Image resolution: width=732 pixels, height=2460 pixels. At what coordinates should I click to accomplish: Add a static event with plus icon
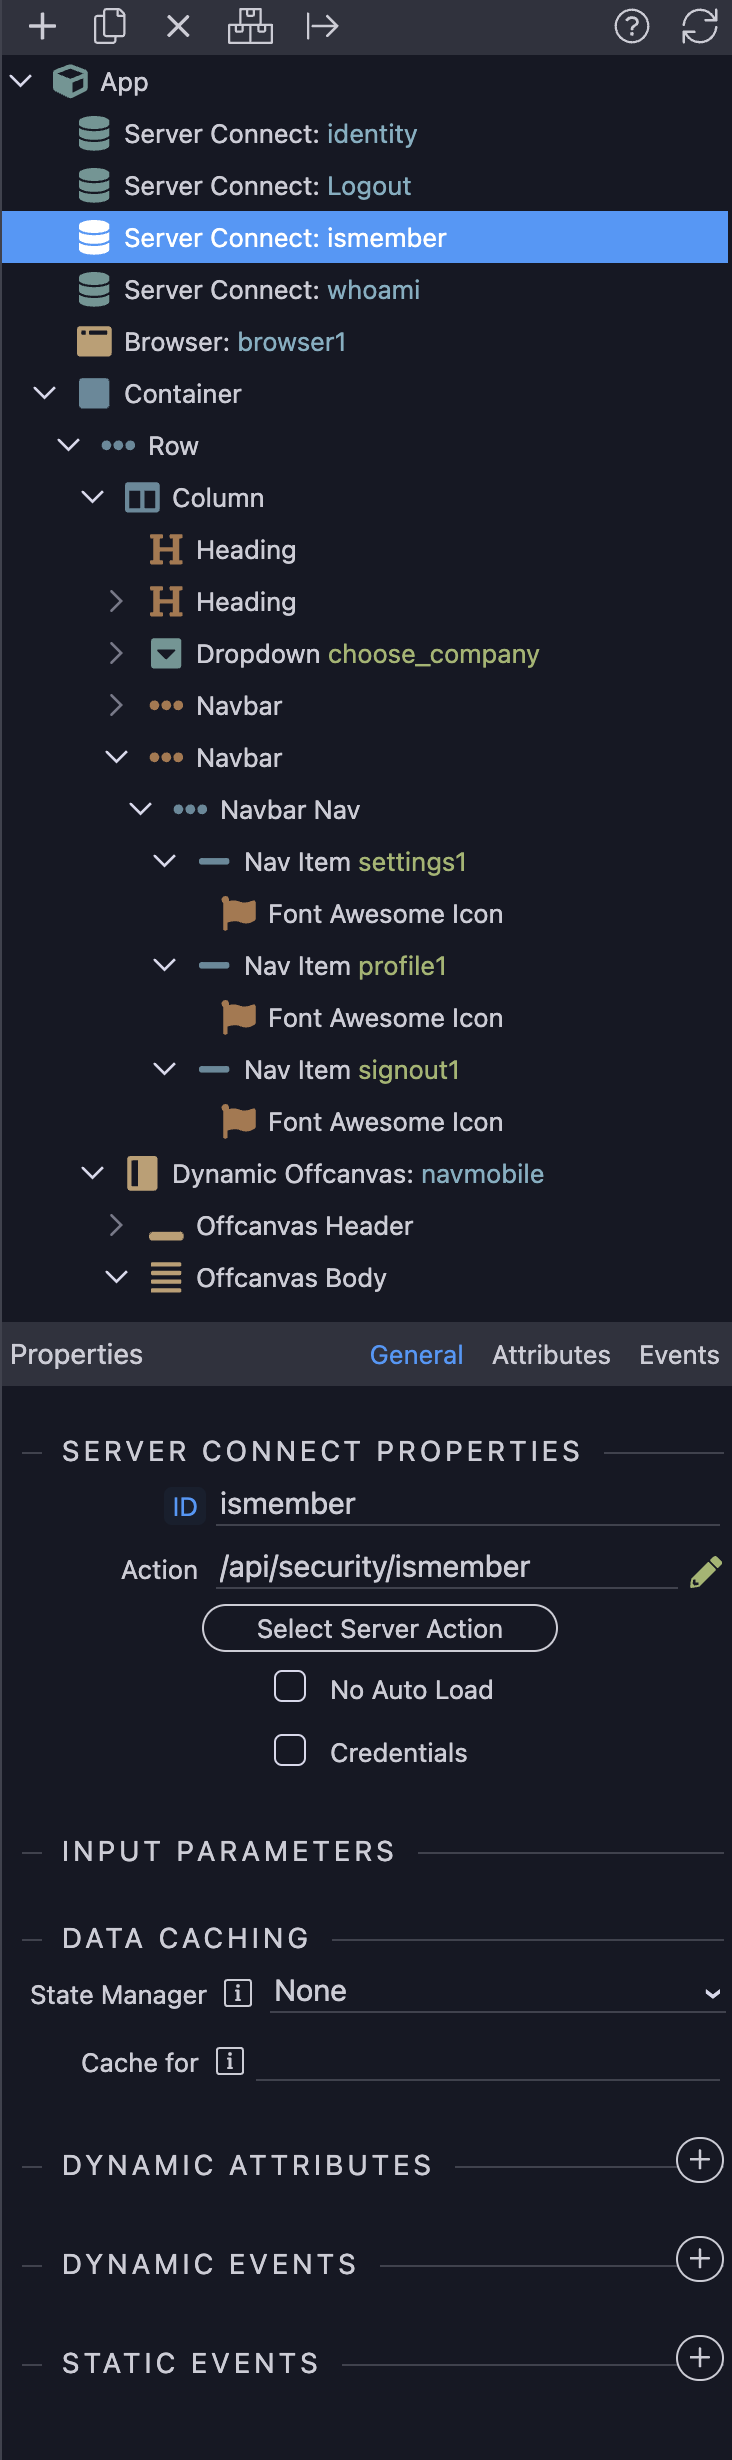tap(700, 2358)
